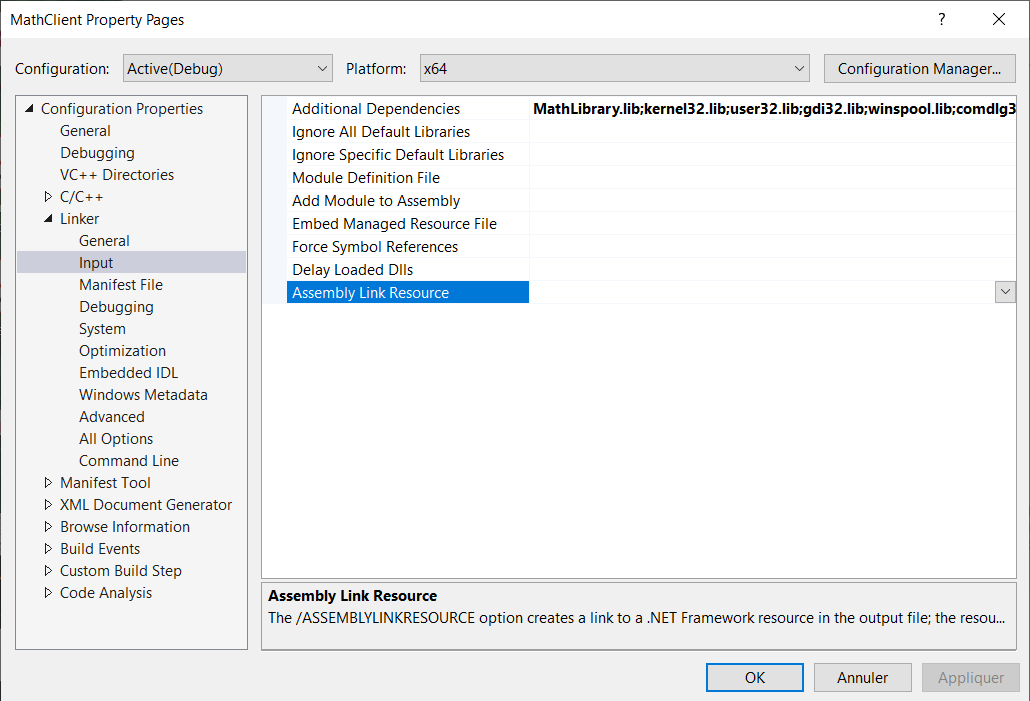The height and width of the screenshot is (701, 1030).
Task: Open the Linker All Options page
Action: click(116, 439)
